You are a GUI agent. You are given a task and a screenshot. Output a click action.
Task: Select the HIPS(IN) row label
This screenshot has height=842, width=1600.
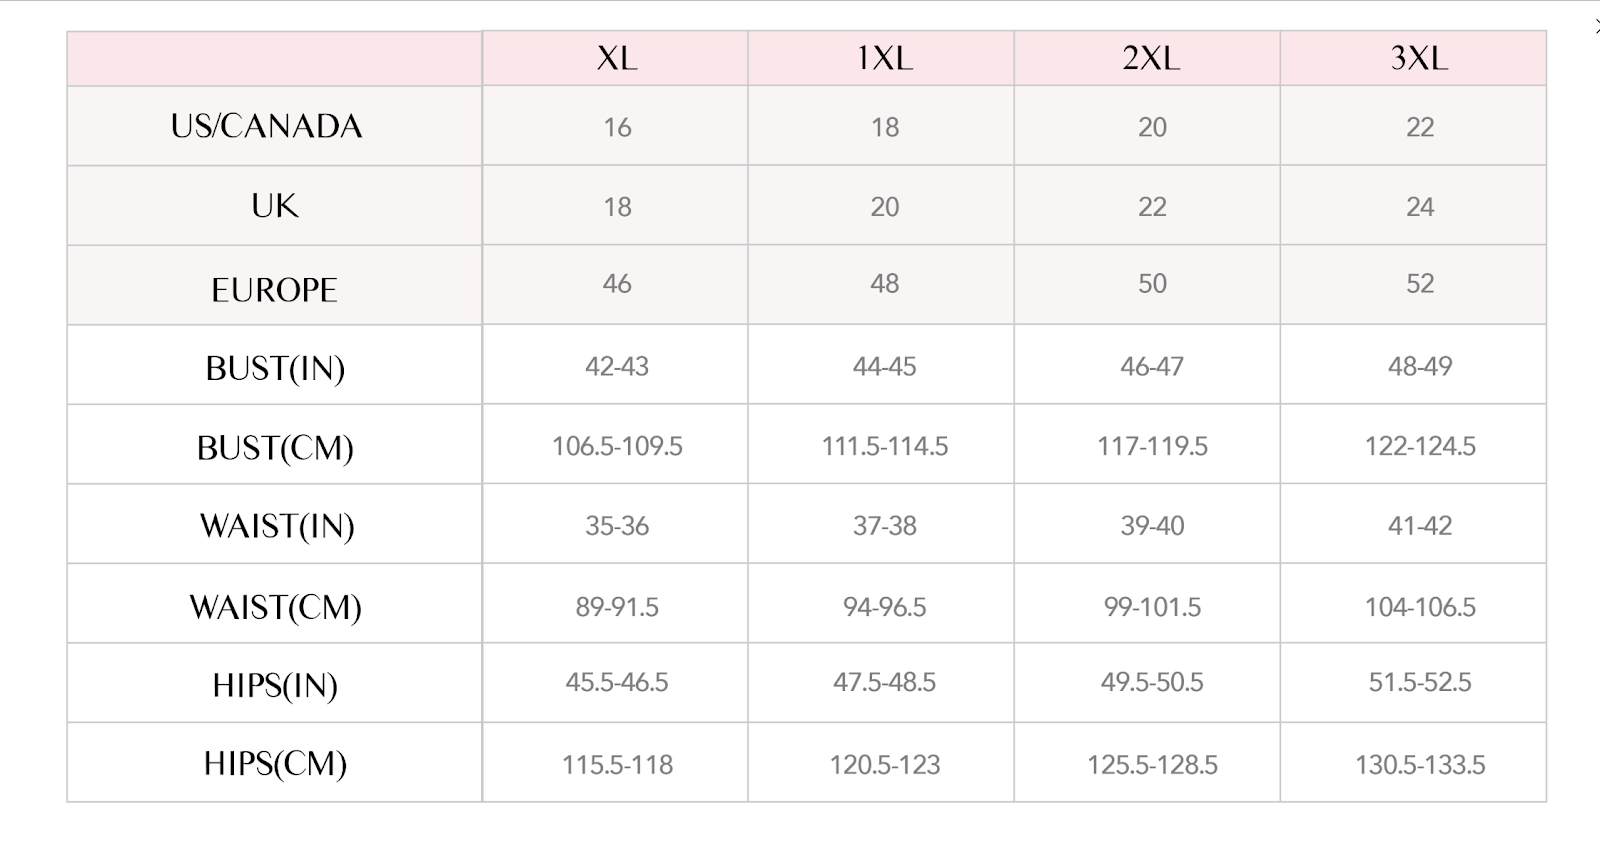tap(275, 685)
